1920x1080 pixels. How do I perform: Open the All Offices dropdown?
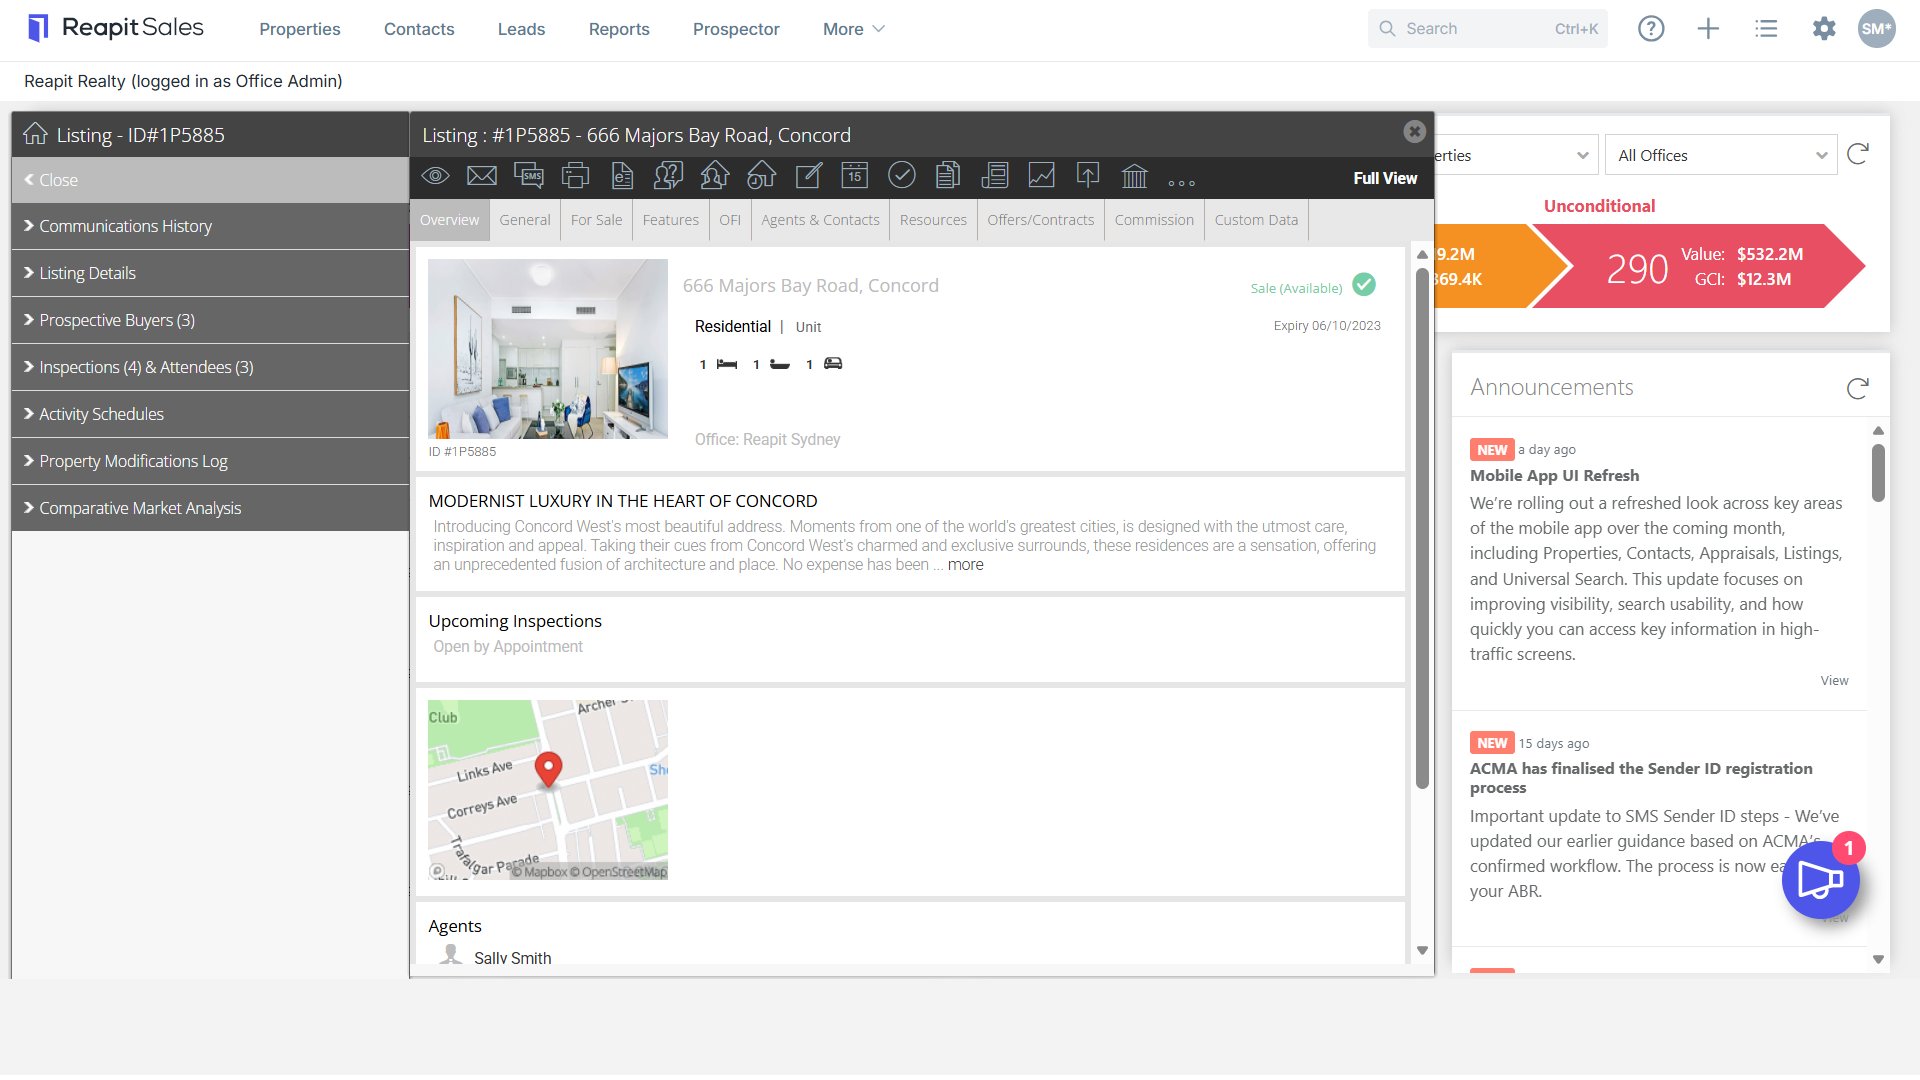pos(1721,155)
